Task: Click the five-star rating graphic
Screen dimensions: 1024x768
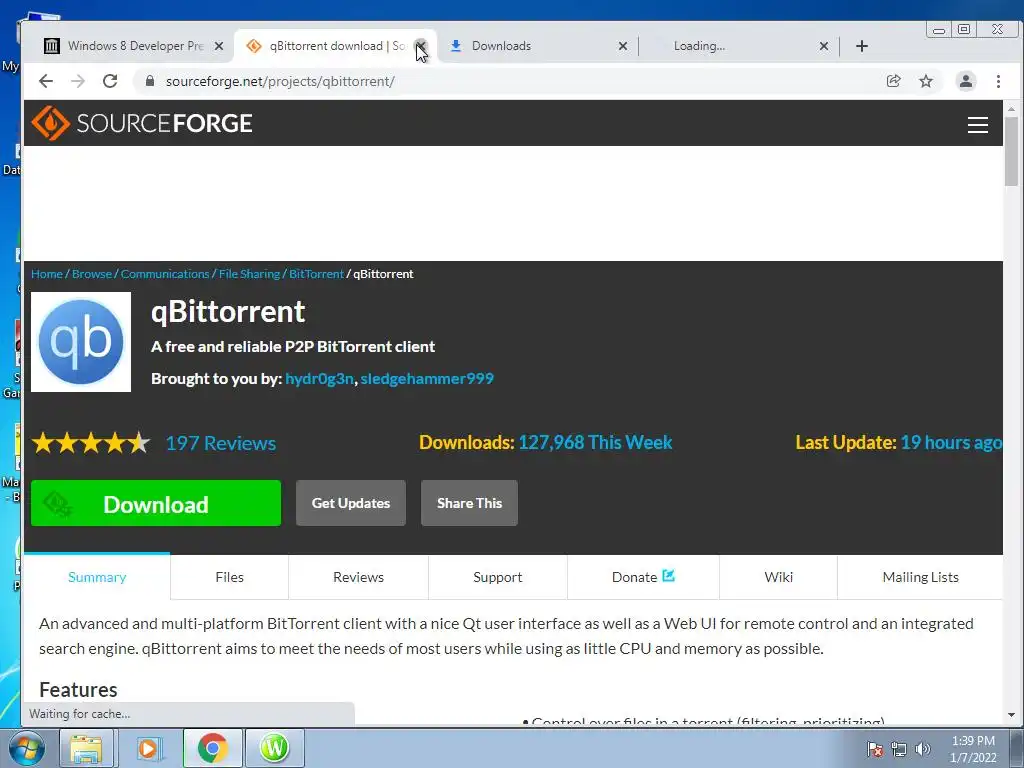Action: coord(91,443)
